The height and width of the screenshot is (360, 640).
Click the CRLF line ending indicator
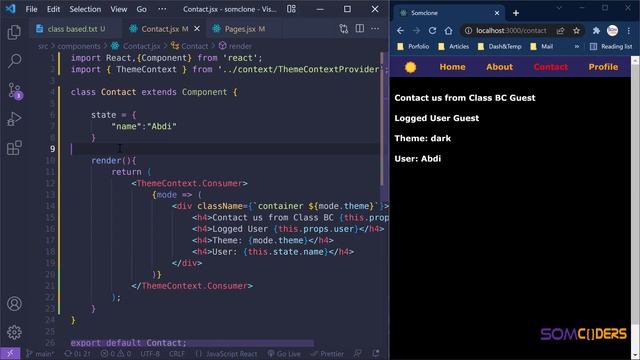tap(177, 354)
